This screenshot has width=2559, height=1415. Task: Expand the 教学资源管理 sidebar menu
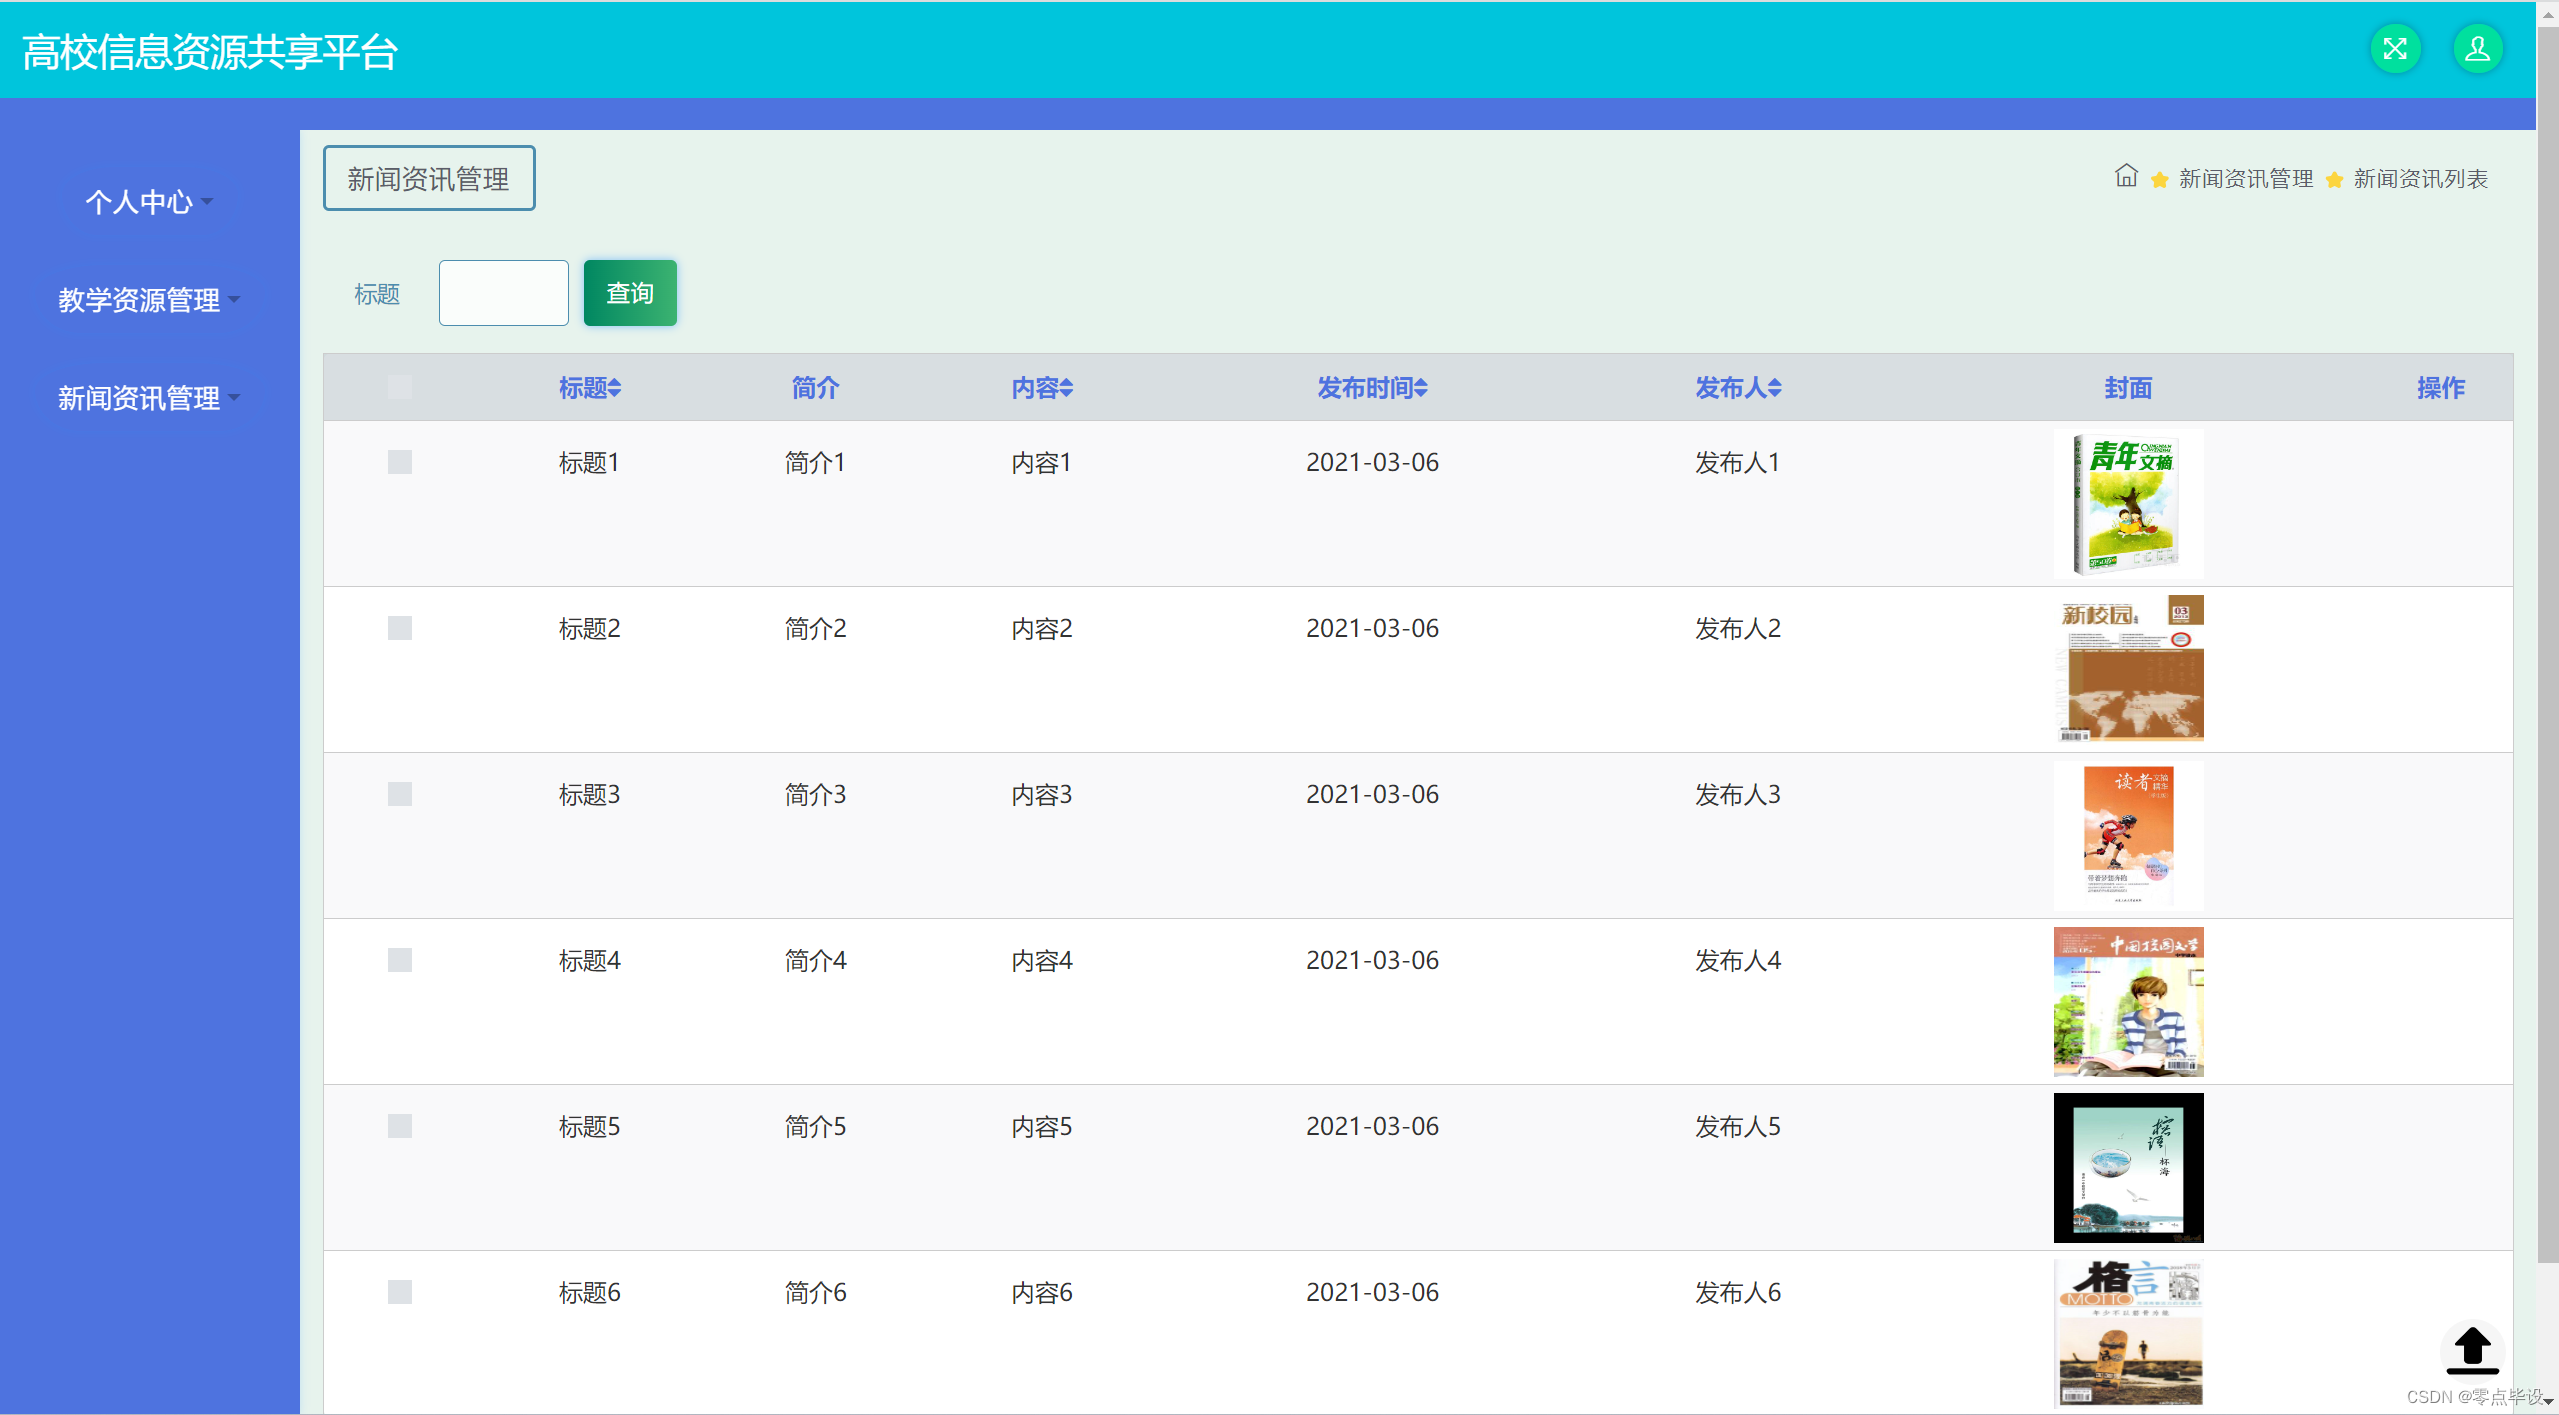click(149, 300)
